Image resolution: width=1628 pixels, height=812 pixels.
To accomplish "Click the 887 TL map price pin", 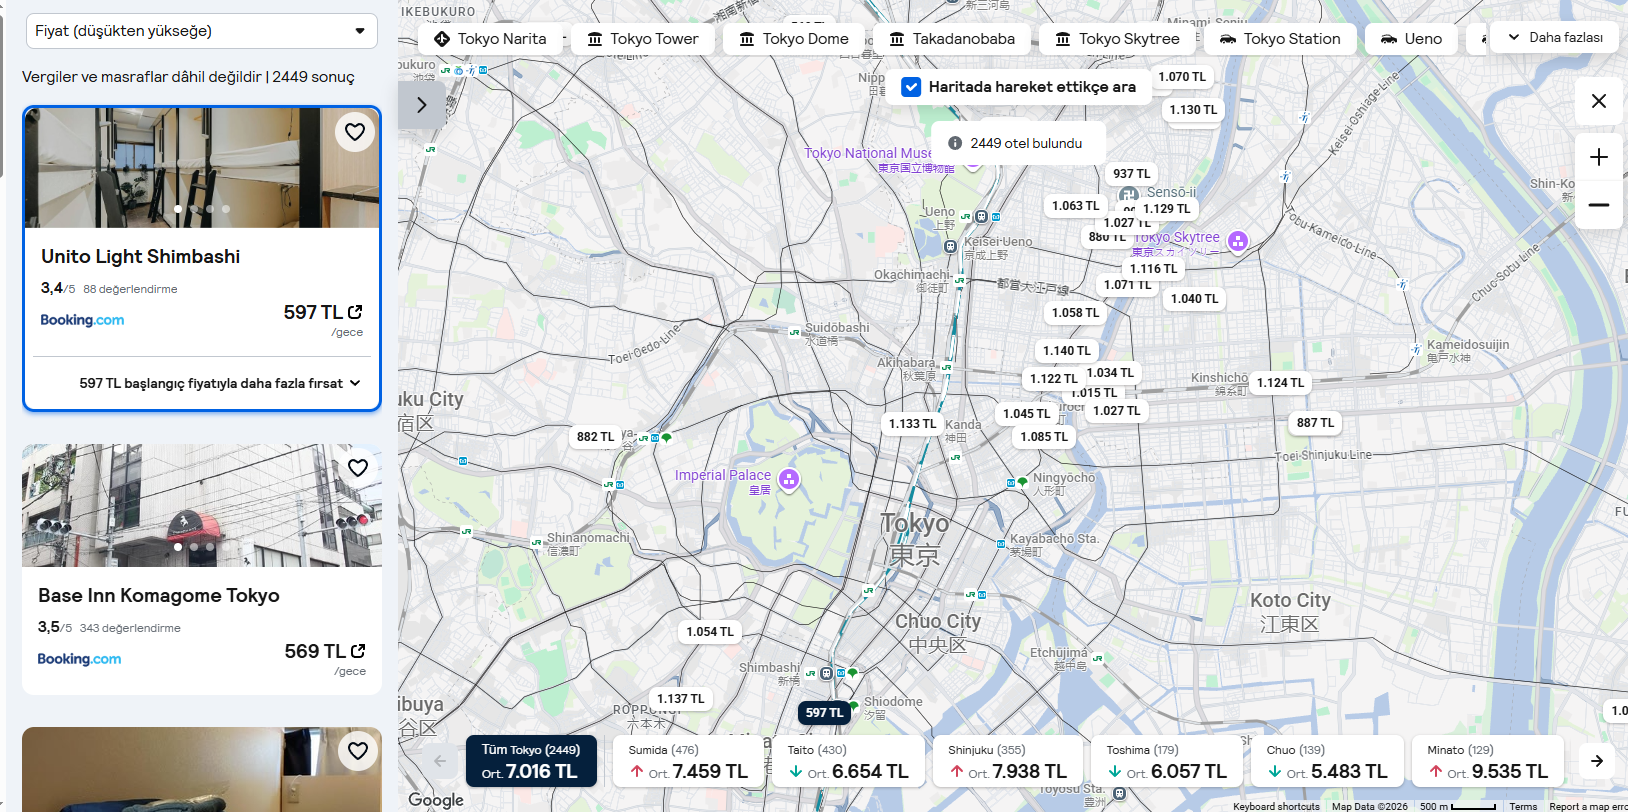I will click(1315, 422).
